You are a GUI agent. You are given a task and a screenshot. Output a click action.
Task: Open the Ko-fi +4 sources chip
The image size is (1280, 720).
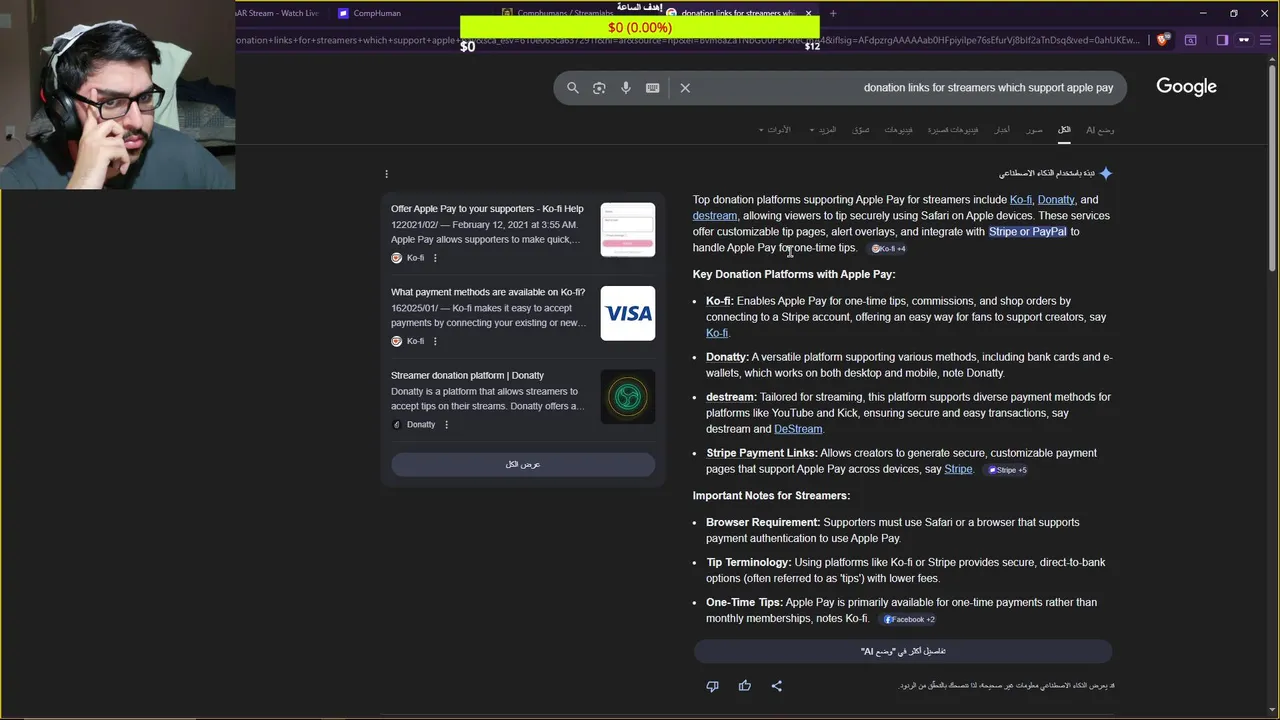888,249
